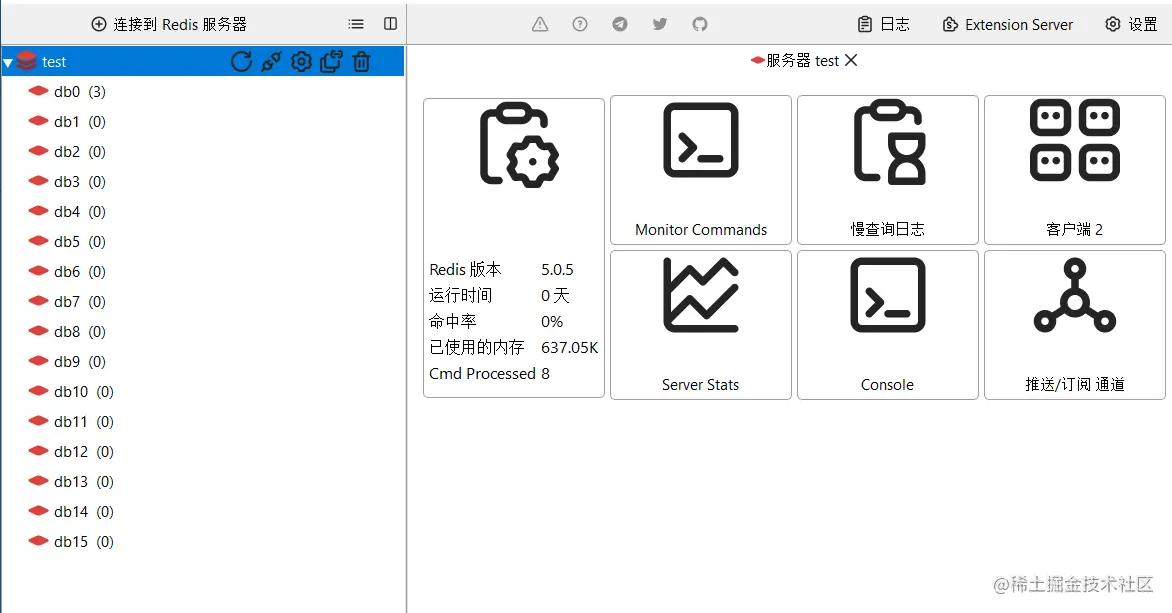Open the 慢查询日志 slow log card
Screen dimensions: 1172x613
click(888, 170)
